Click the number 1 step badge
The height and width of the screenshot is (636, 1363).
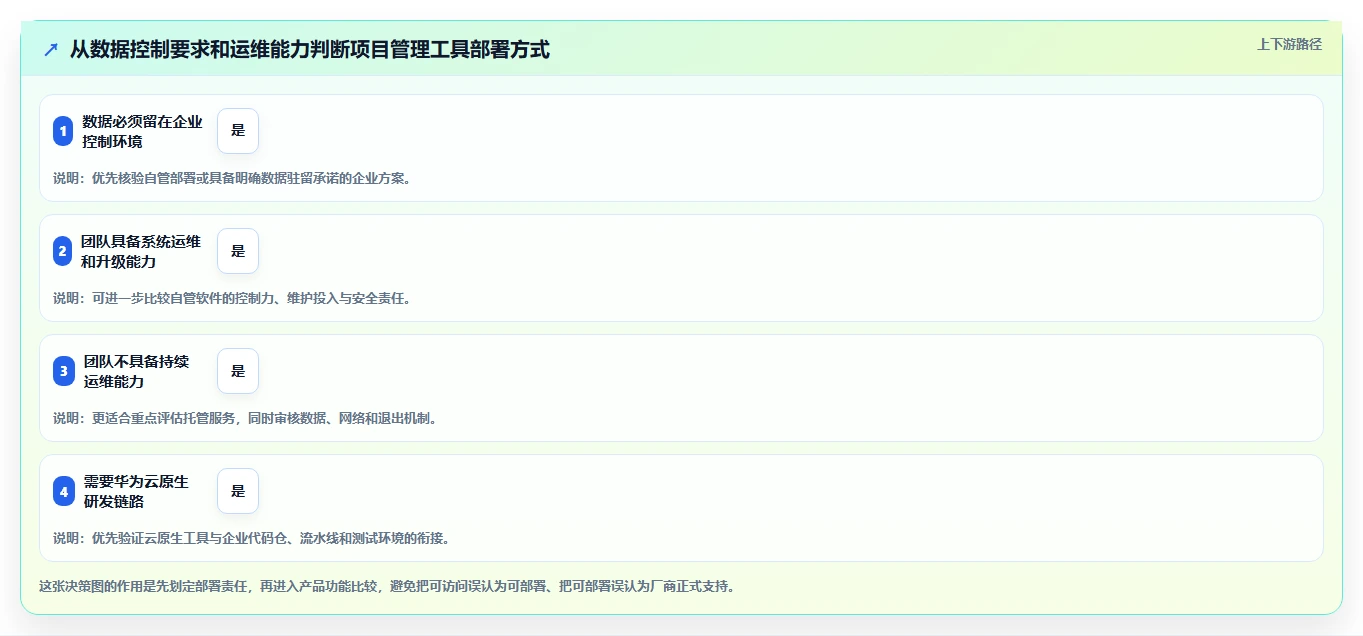63,131
